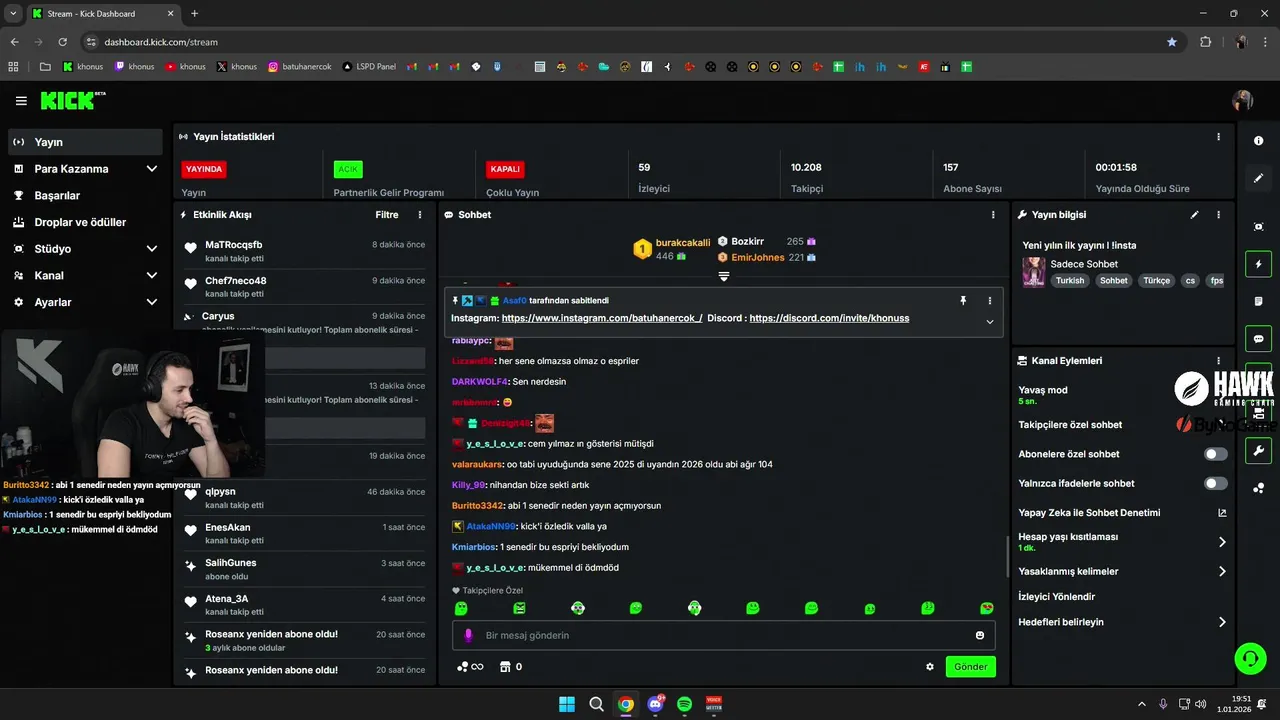Expand the pinned message with its chevron
The width and height of the screenshot is (1280, 720).
click(990, 322)
